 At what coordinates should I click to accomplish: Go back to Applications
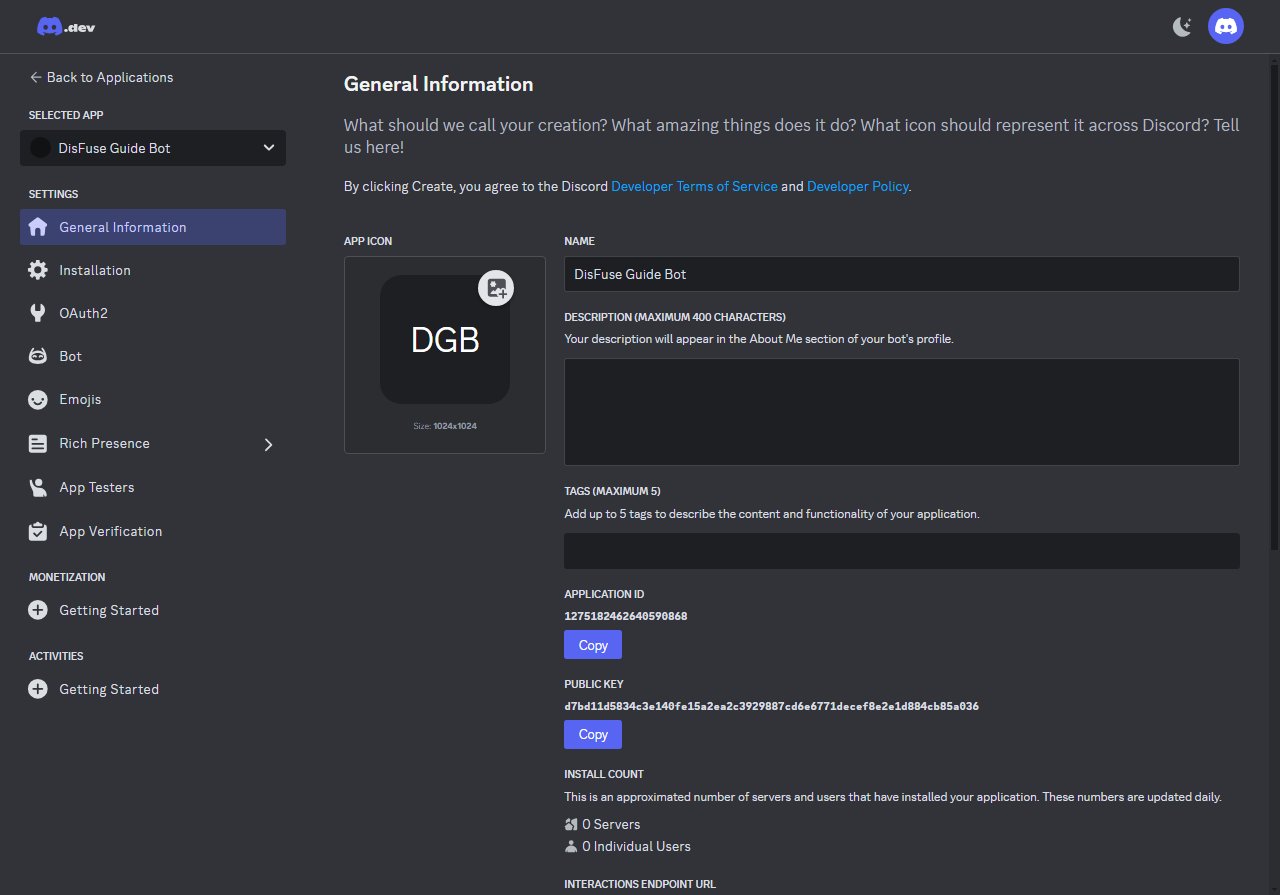101,77
